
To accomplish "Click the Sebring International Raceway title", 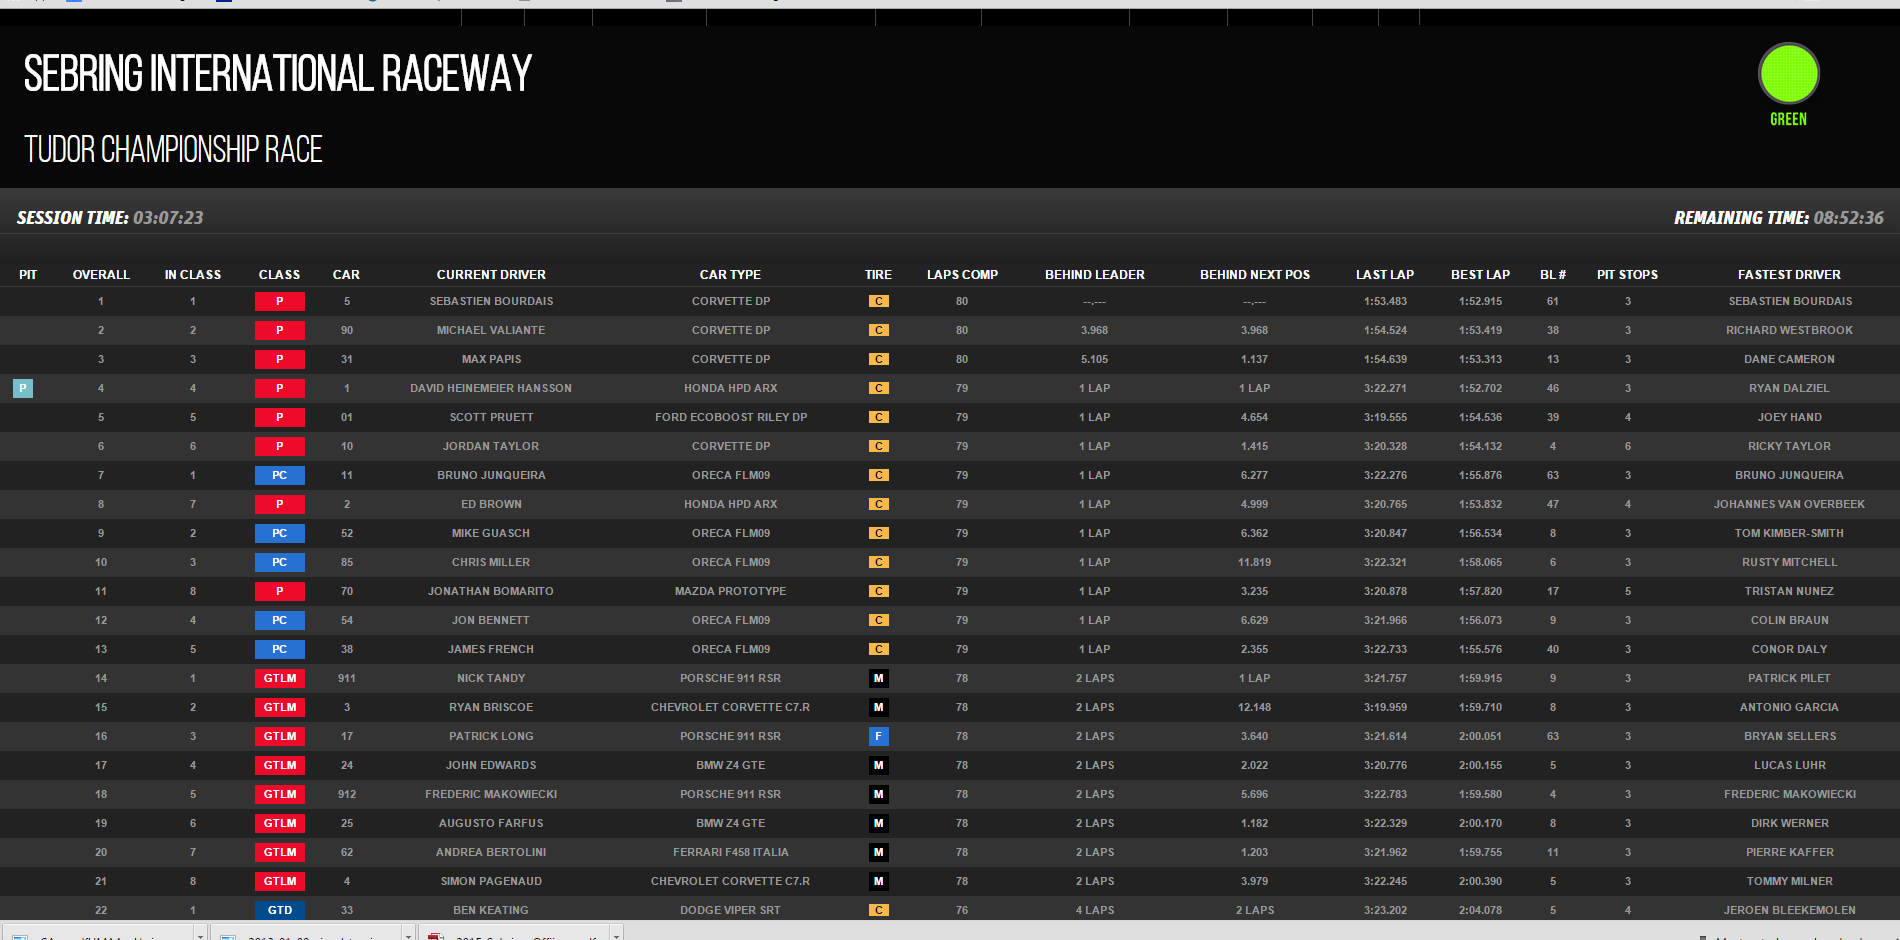I will point(278,74).
